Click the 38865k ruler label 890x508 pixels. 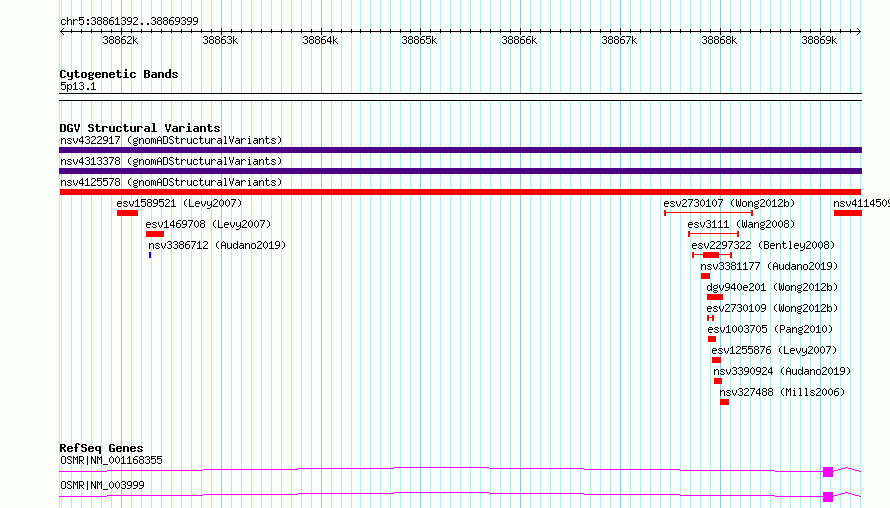tap(419, 40)
